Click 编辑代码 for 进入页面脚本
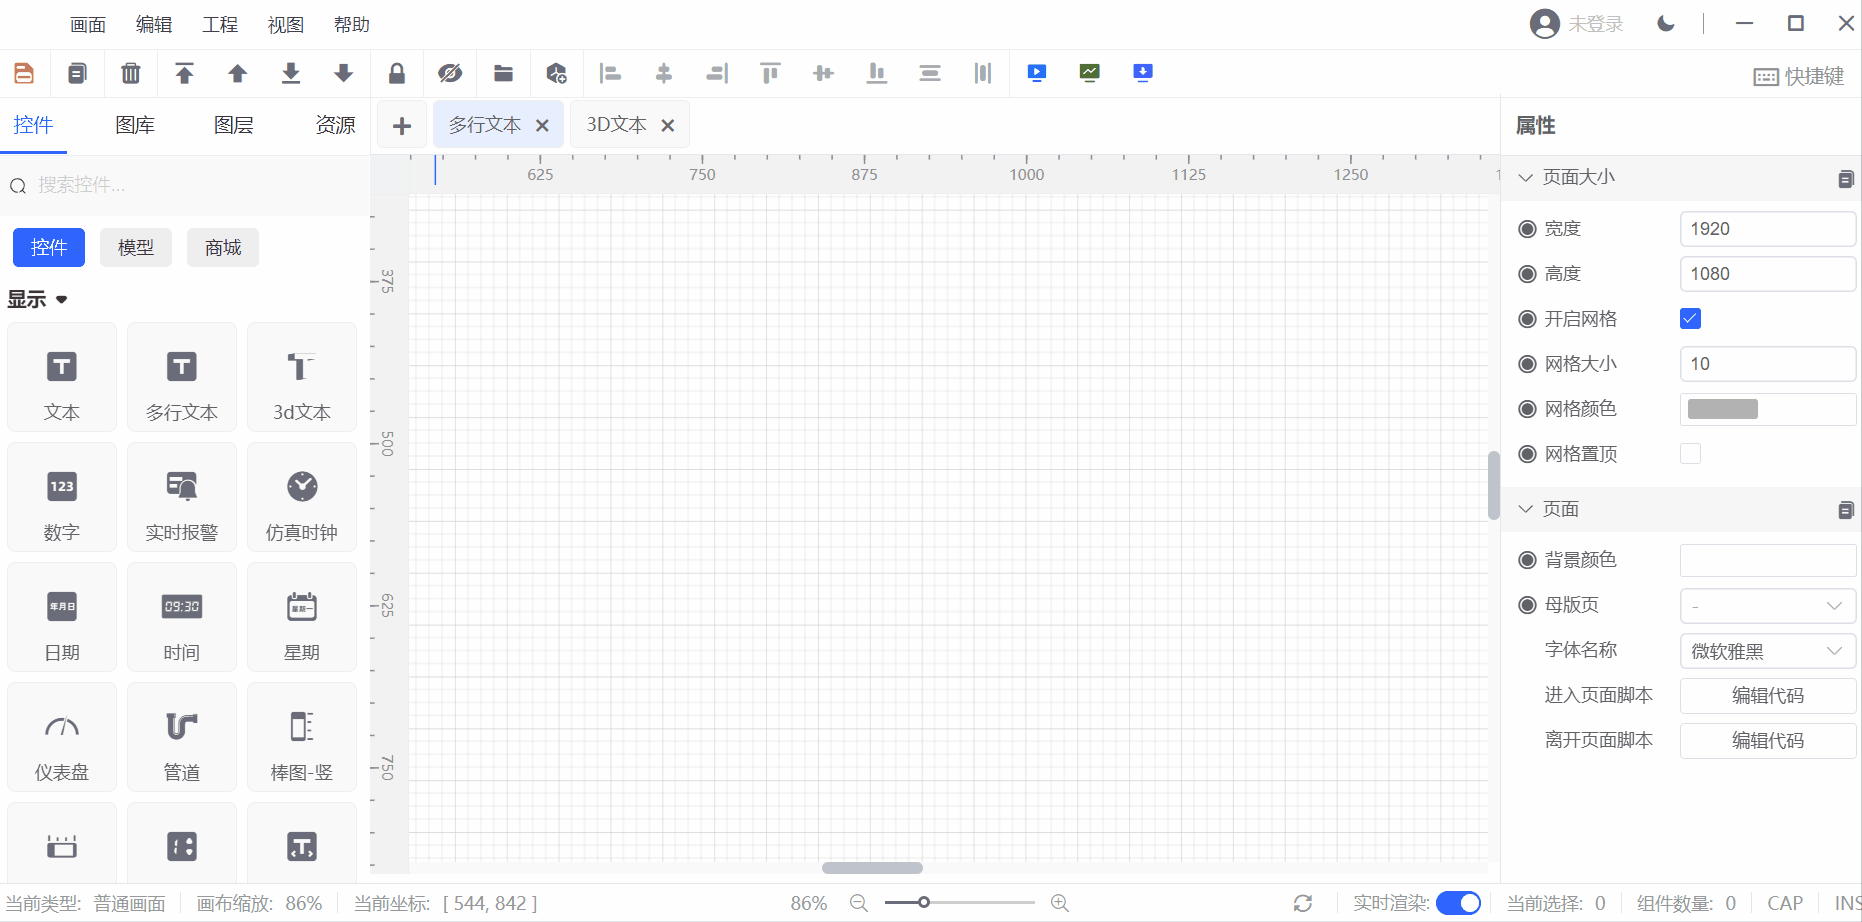Image resolution: width=1862 pixels, height=922 pixels. tap(1767, 696)
